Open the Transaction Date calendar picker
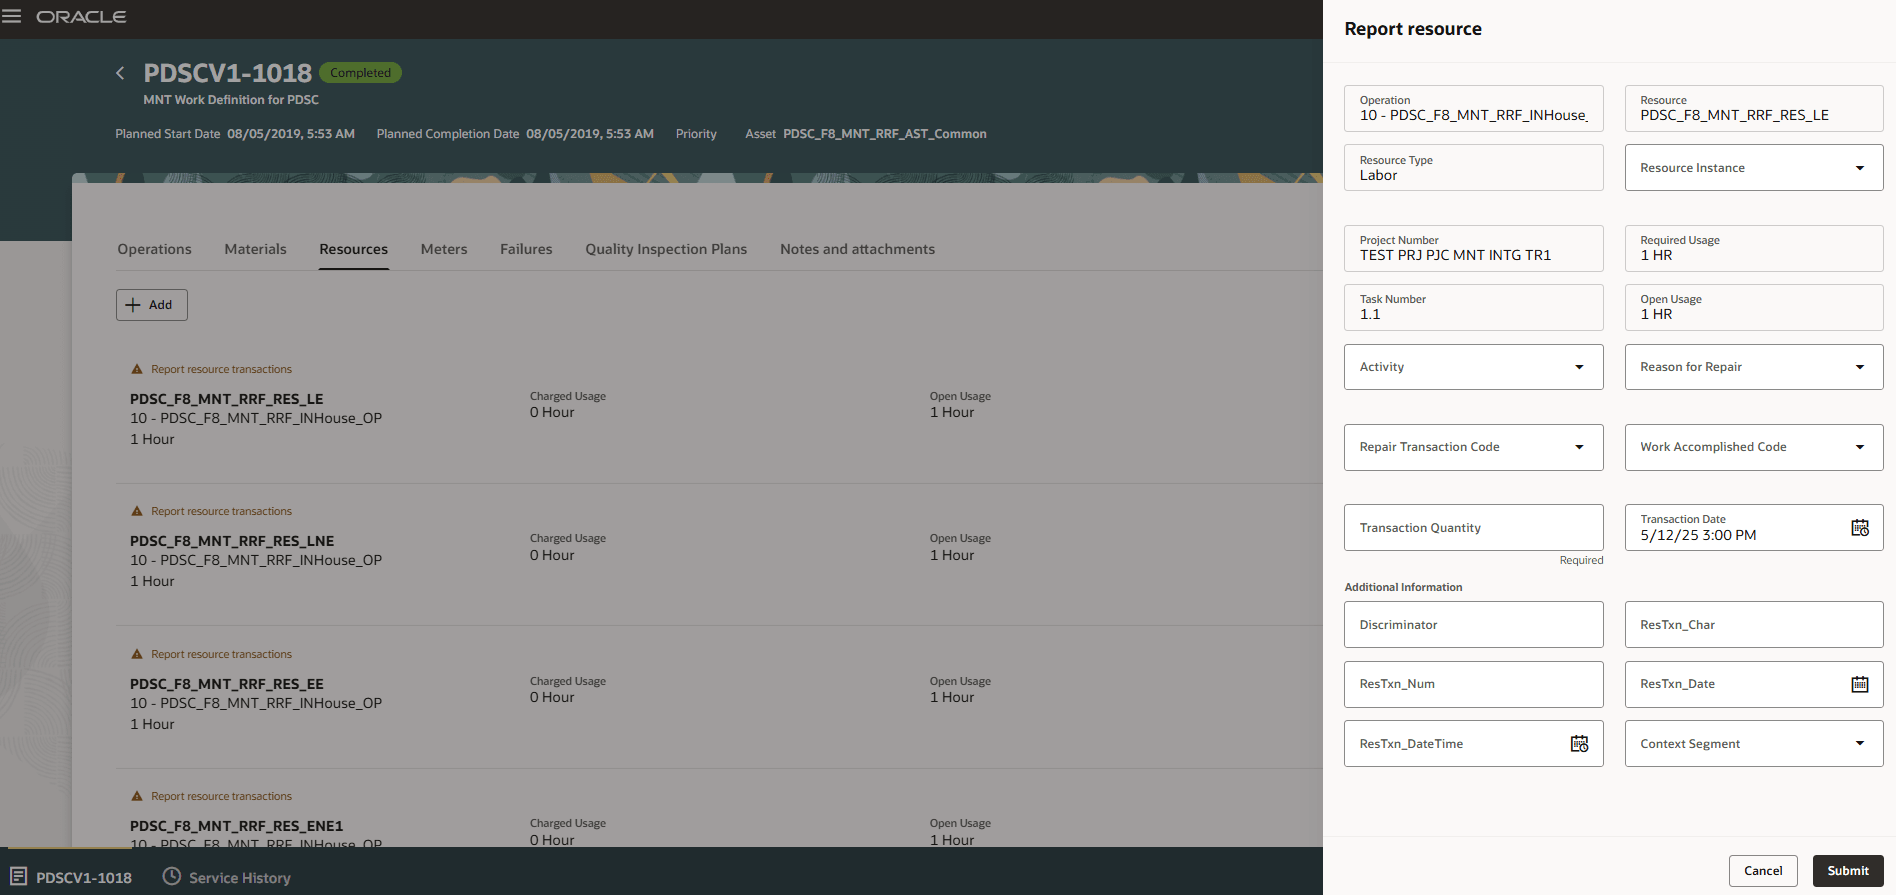This screenshot has width=1896, height=895. click(1860, 528)
